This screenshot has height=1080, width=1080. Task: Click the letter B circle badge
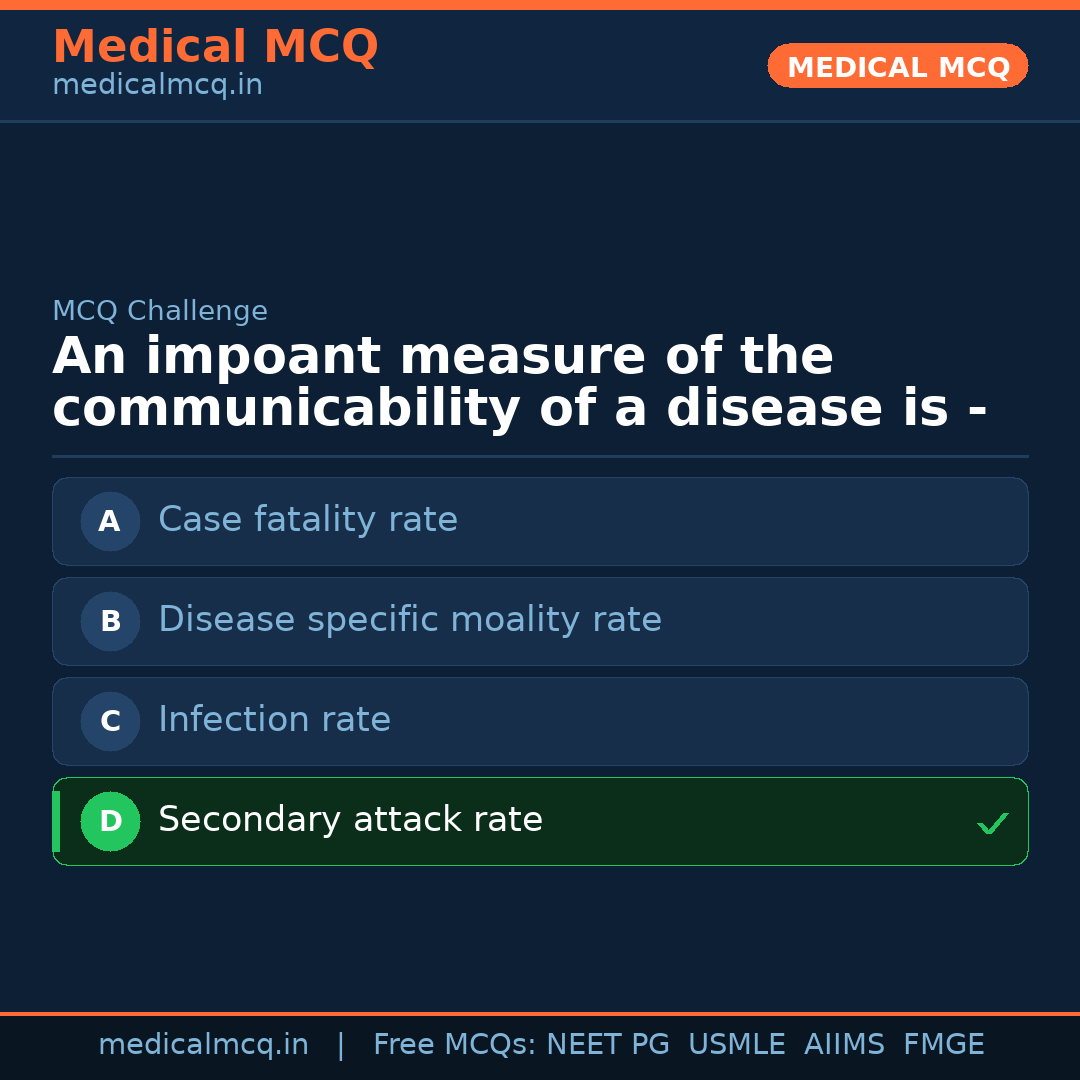[110, 621]
